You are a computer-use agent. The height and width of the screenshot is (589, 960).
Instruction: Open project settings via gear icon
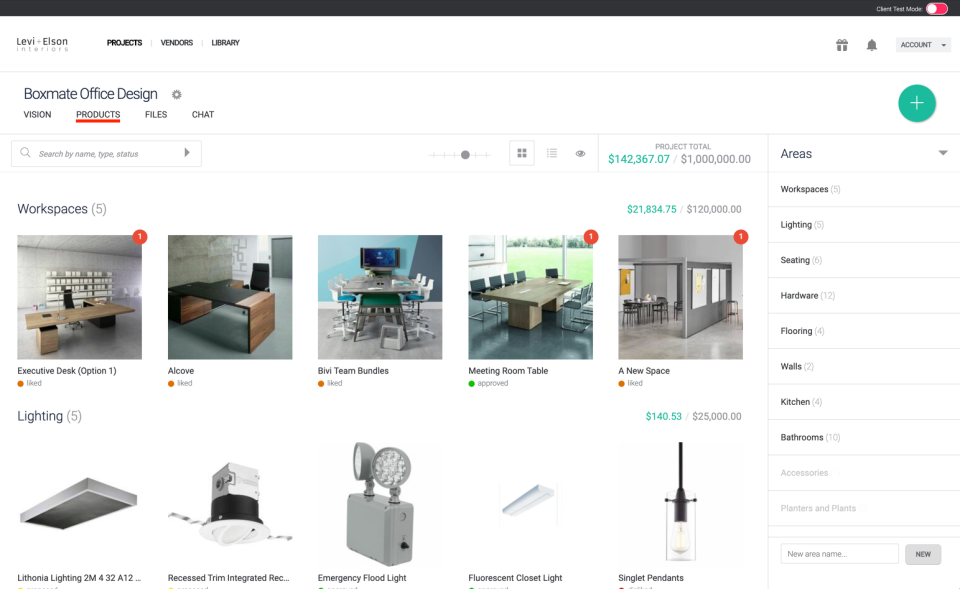(176, 93)
